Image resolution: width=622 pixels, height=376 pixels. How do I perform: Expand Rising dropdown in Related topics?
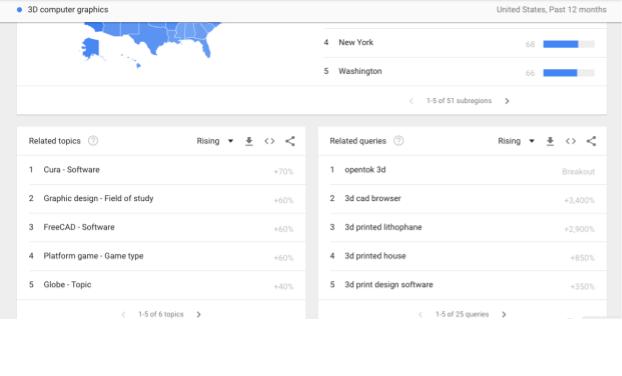coord(215,141)
